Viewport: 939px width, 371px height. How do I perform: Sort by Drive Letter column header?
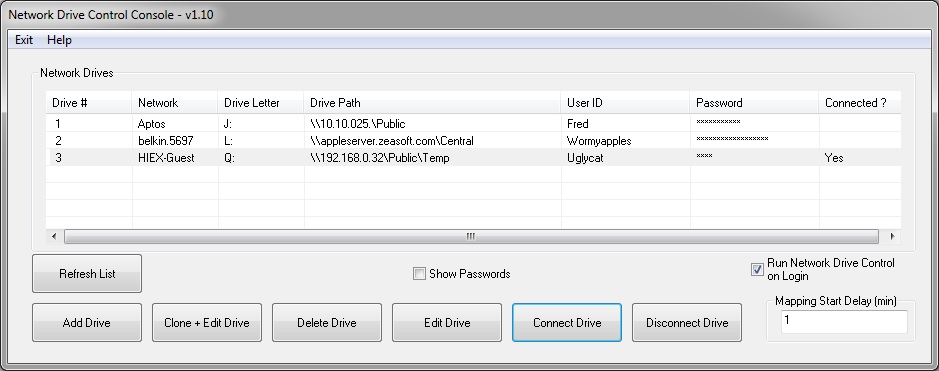[261, 103]
